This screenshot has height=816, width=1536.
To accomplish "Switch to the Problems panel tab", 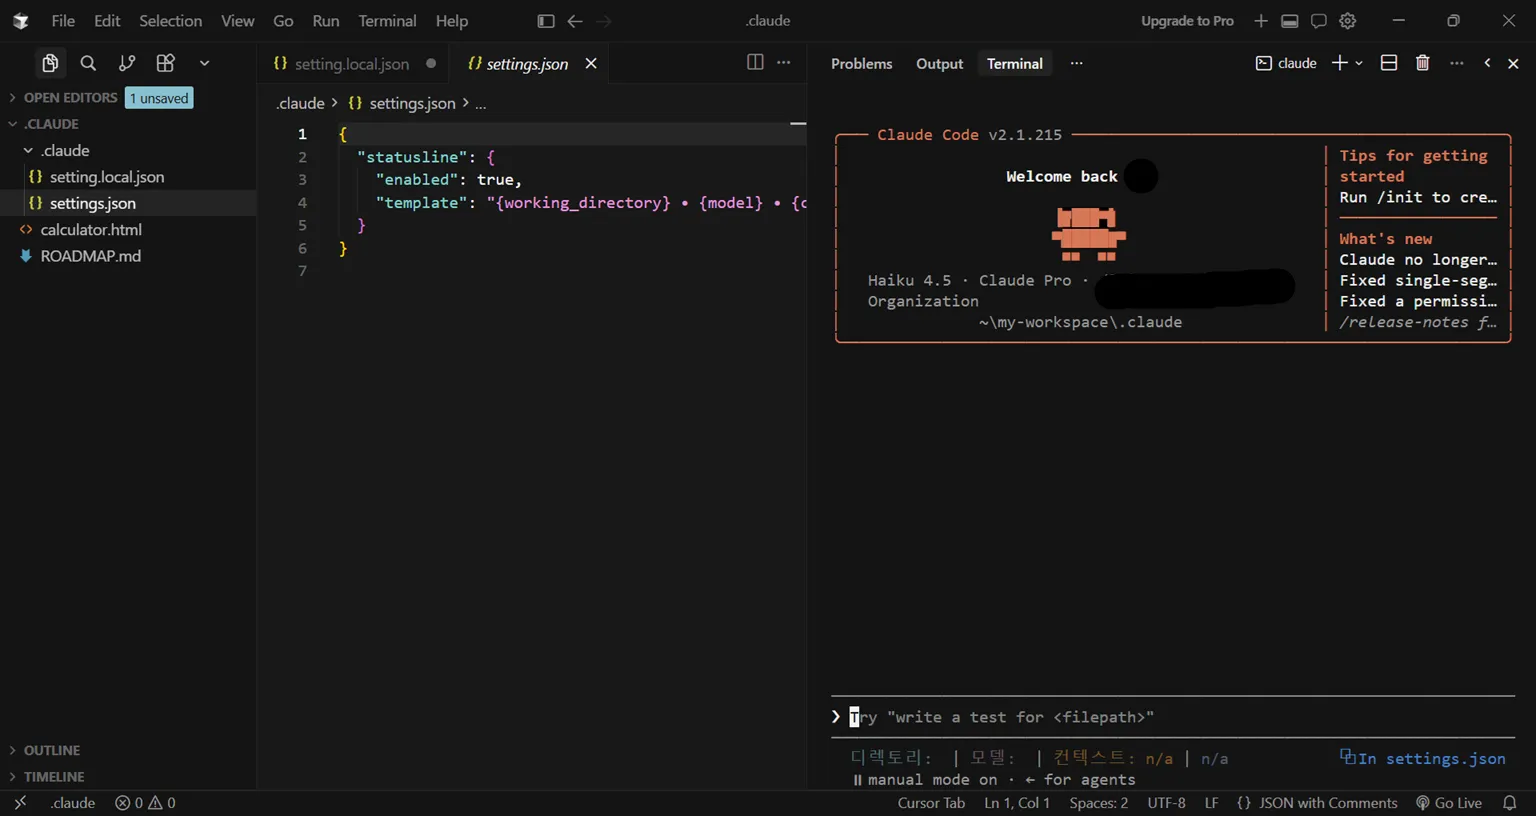I will click(x=861, y=64).
